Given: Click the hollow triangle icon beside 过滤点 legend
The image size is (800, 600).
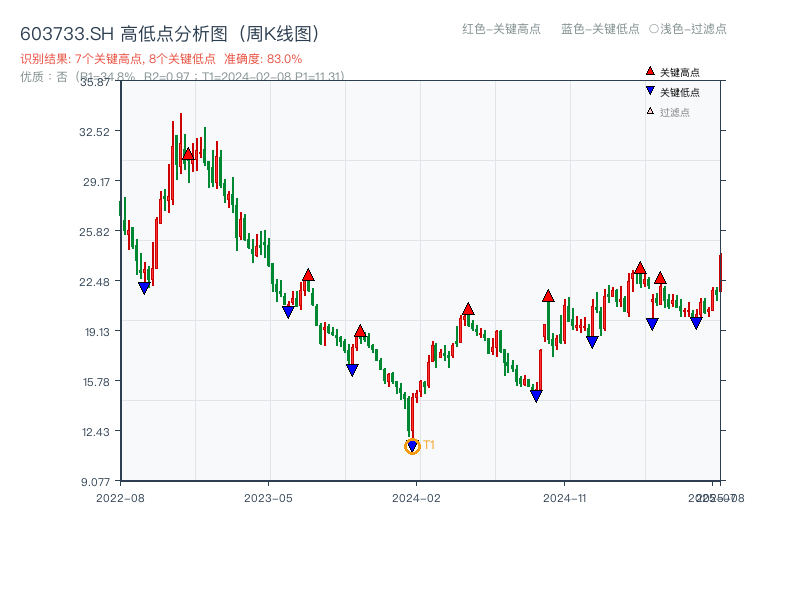Looking at the screenshot, I should click(650, 111).
